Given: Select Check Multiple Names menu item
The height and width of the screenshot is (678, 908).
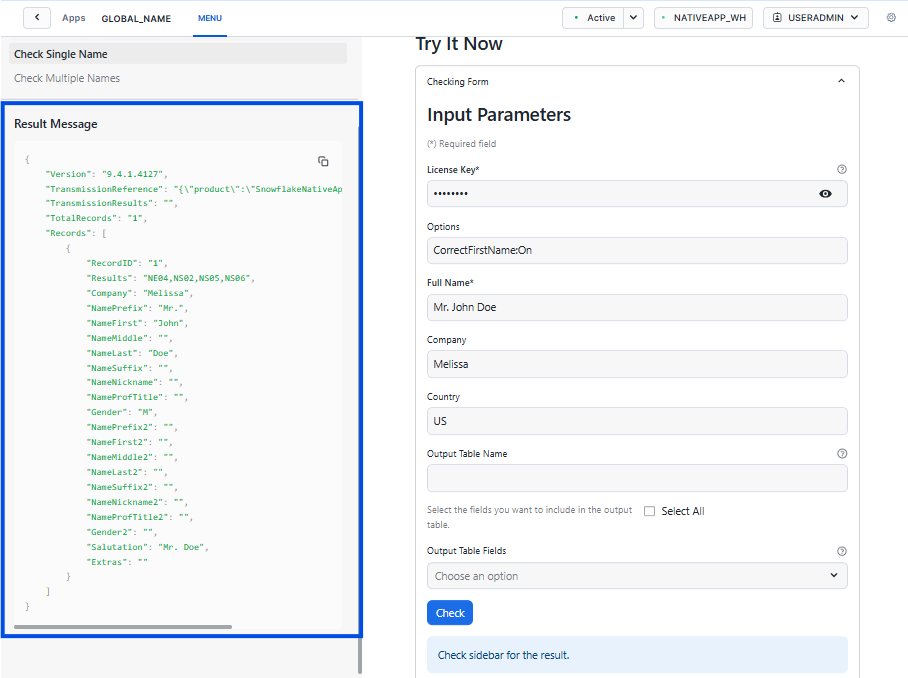Looking at the screenshot, I should 67,78.
